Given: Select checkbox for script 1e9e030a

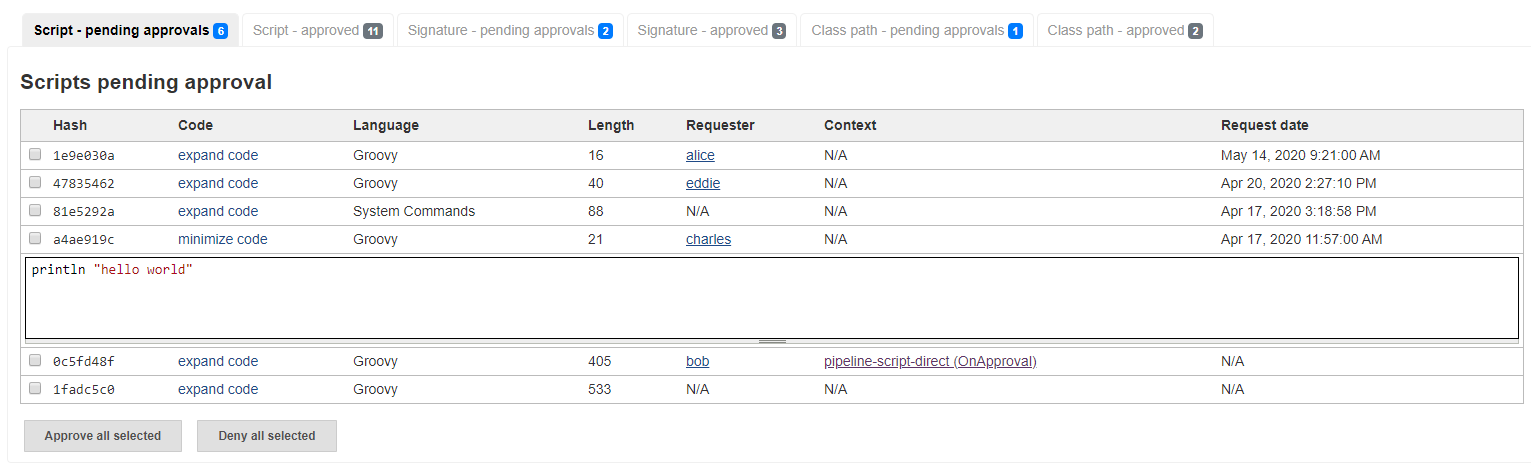Looking at the screenshot, I should click(x=35, y=155).
